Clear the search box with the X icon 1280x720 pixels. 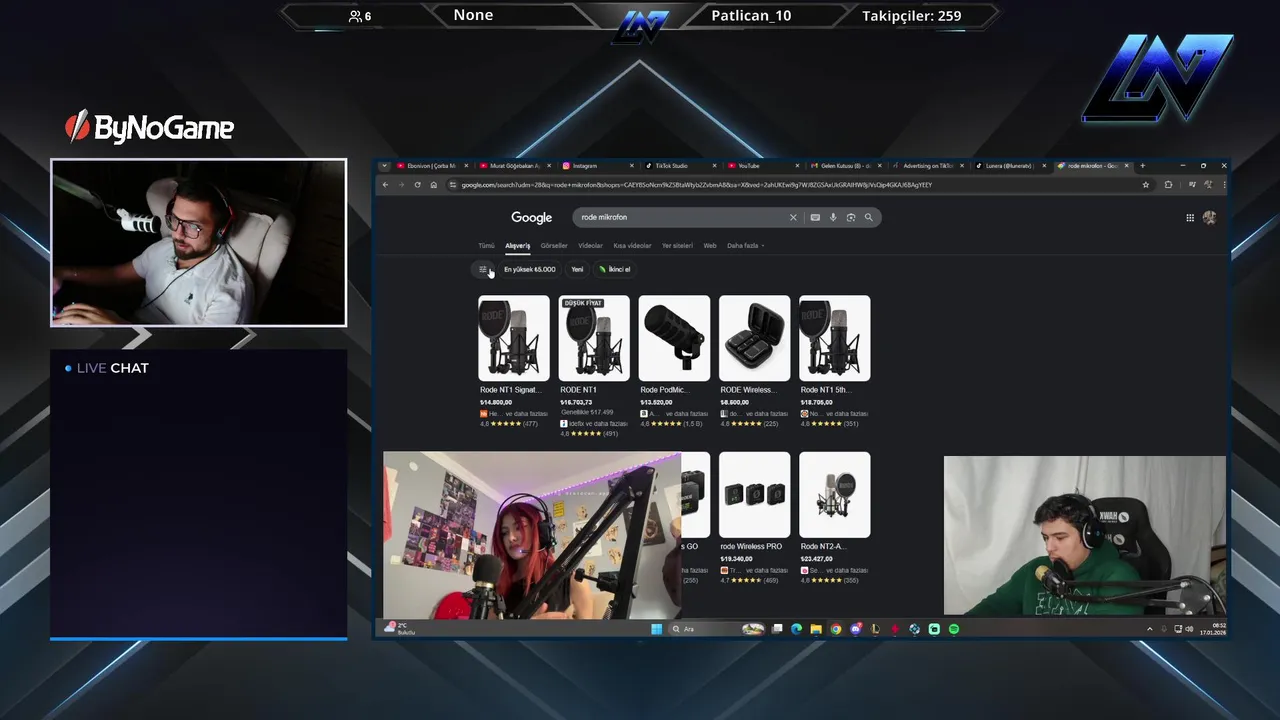click(x=793, y=217)
